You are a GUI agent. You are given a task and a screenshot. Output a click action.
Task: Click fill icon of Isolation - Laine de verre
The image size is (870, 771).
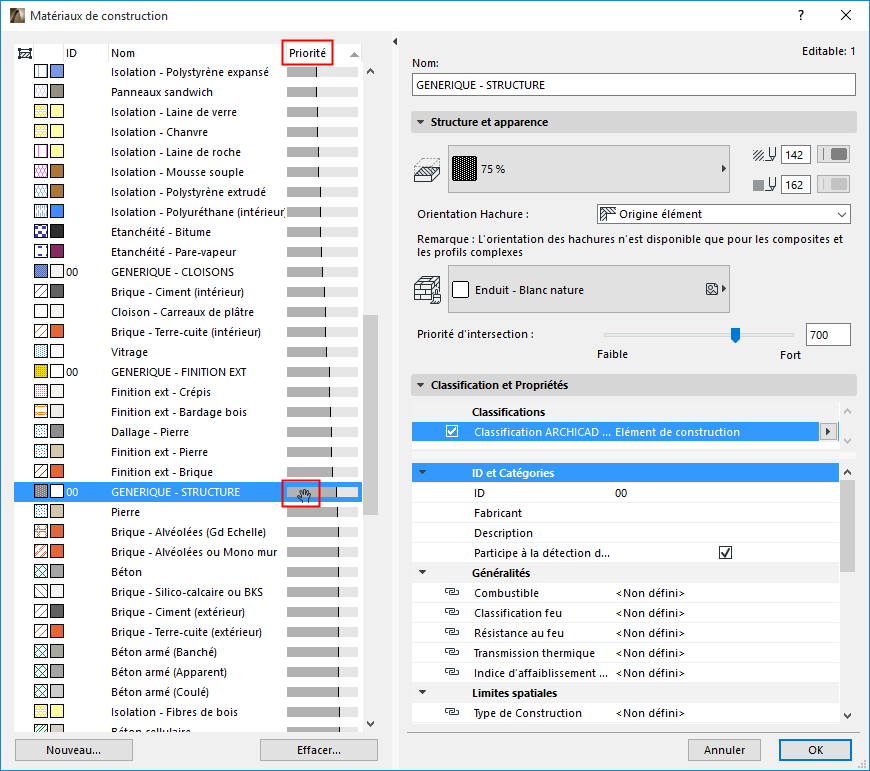[x=41, y=111]
